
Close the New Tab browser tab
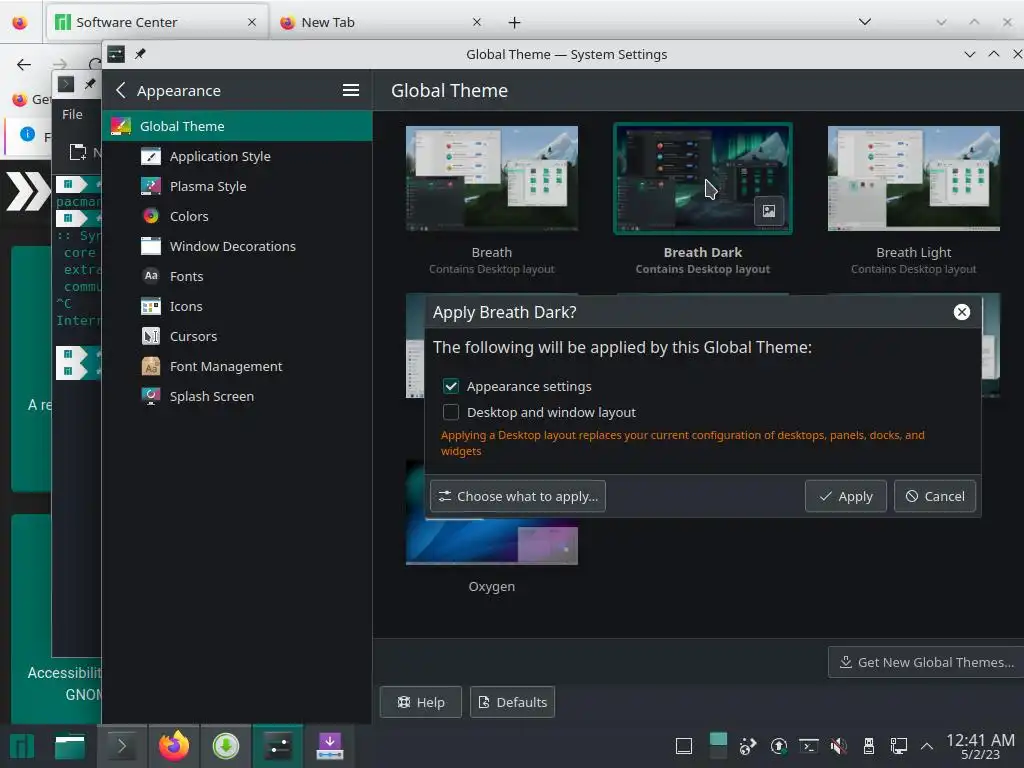pyautogui.click(x=477, y=22)
